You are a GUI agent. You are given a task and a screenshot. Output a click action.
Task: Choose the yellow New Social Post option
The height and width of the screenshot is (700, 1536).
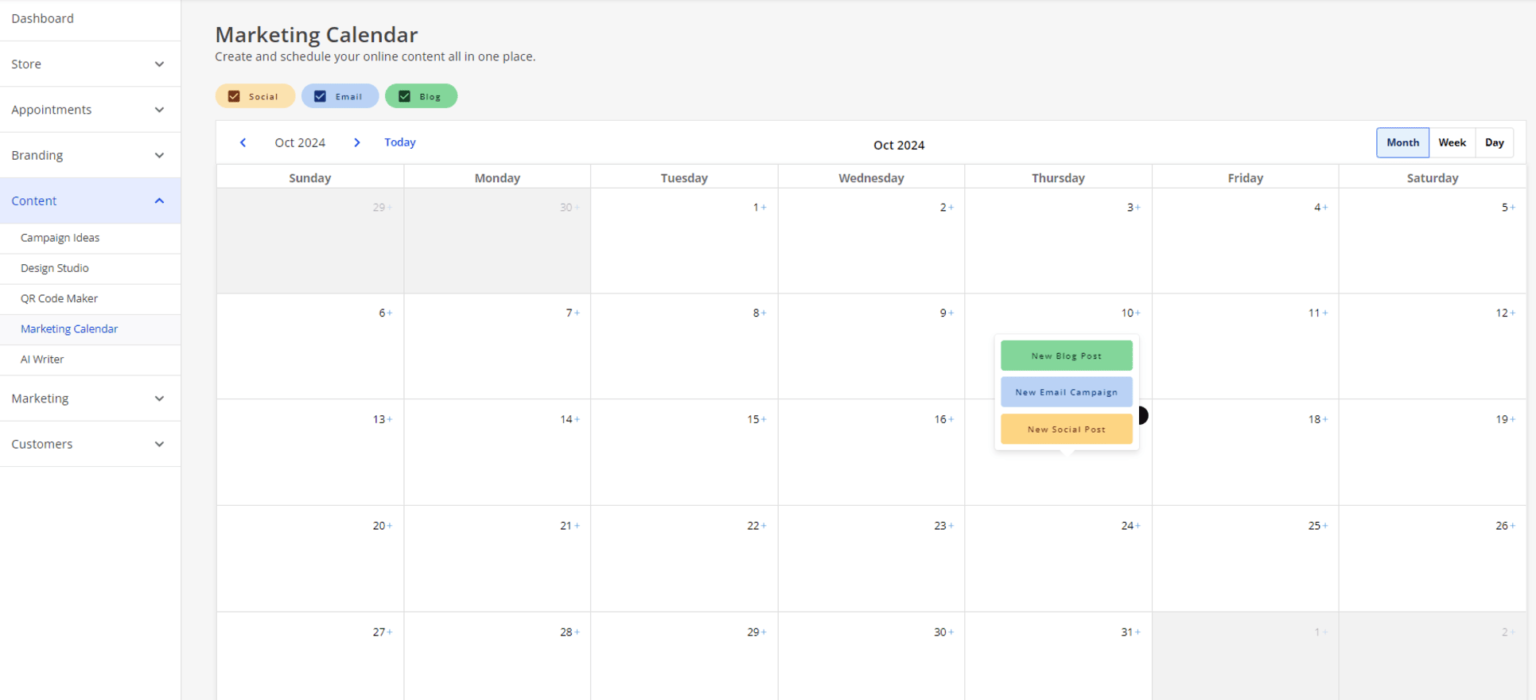coord(1066,429)
